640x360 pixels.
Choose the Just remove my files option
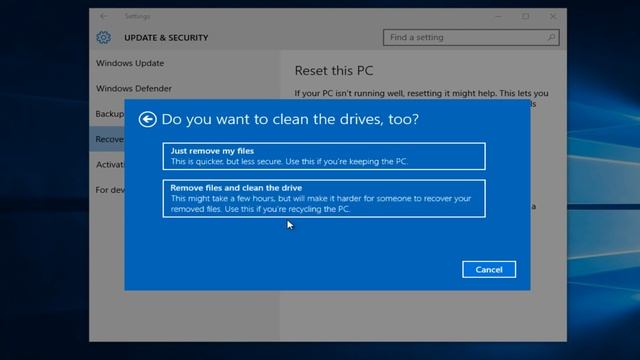324,156
